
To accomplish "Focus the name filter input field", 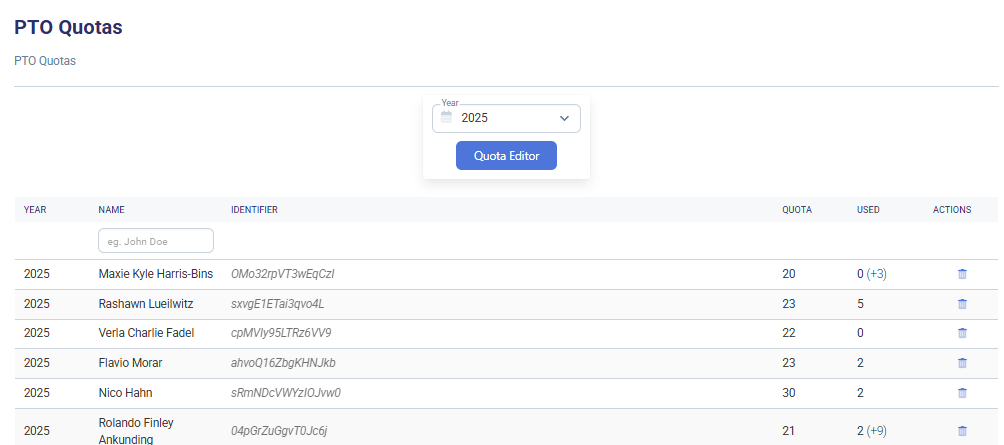I will click(156, 241).
